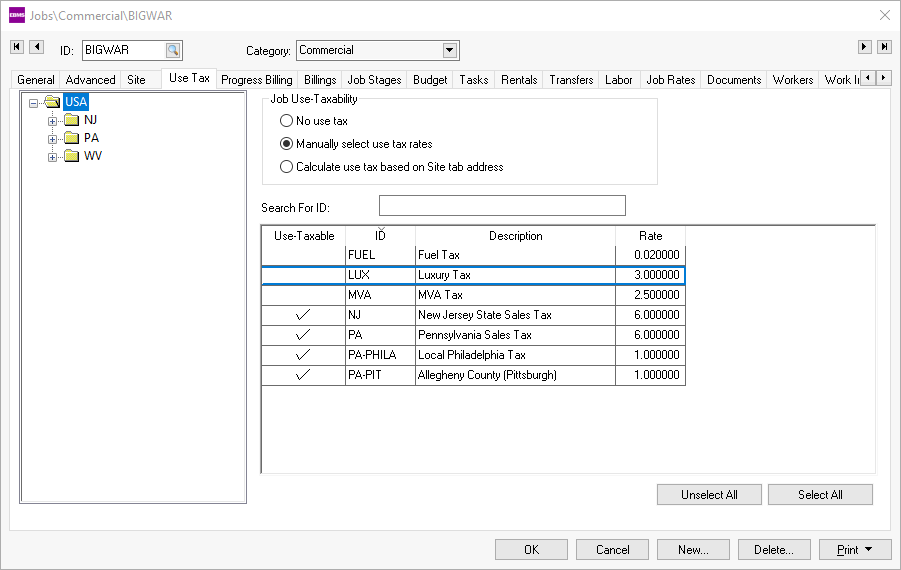The width and height of the screenshot is (901, 570).
Task: Click the Select All button
Action: [820, 495]
